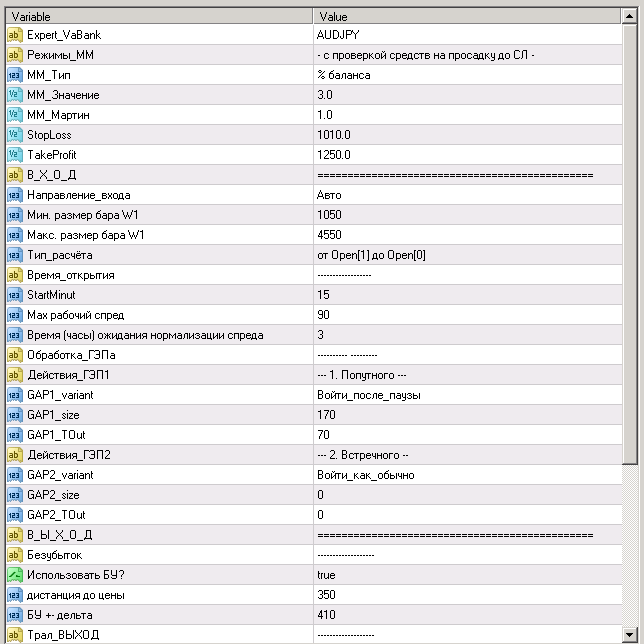Select the 'GAP2_size' variable name
This screenshot has height=644, width=644.
click(53, 495)
